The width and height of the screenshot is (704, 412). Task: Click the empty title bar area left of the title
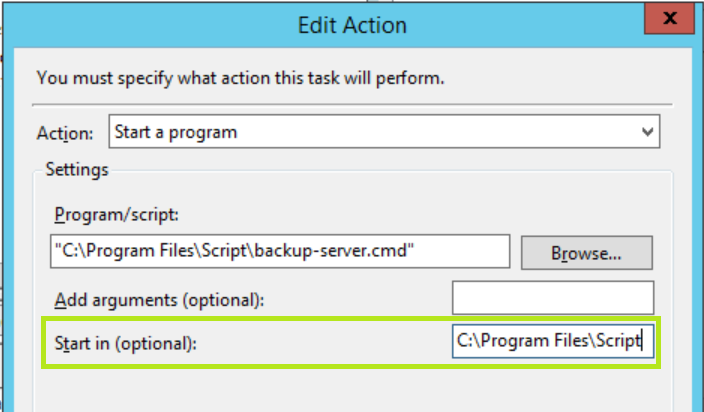[x=150, y=24]
